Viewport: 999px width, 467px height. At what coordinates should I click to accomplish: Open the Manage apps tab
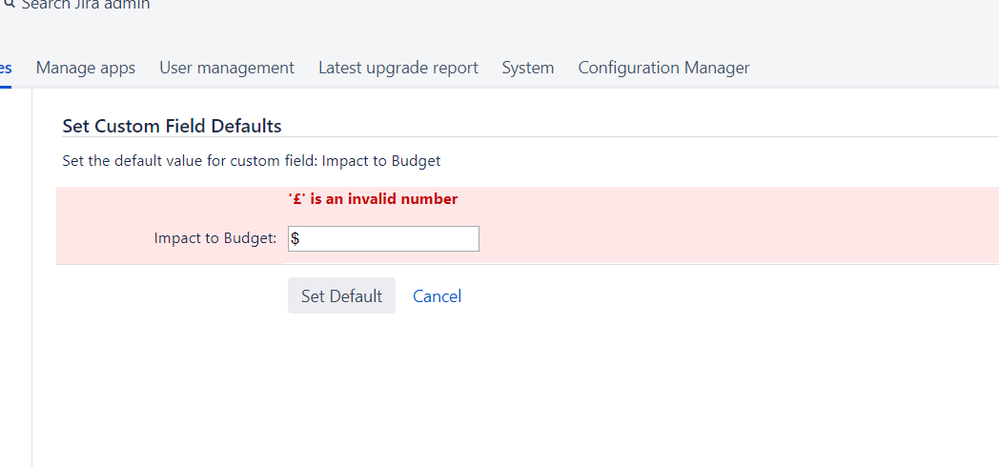click(x=85, y=68)
